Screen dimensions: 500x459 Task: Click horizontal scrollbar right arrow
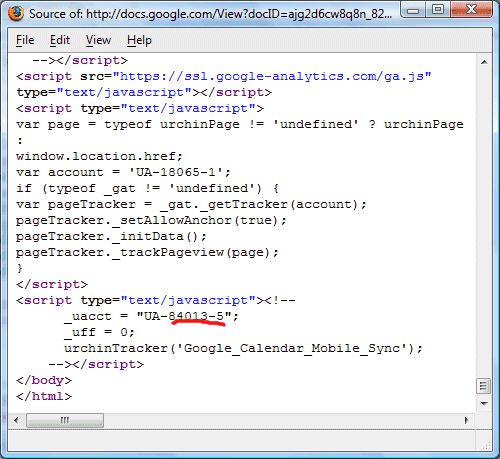point(466,420)
